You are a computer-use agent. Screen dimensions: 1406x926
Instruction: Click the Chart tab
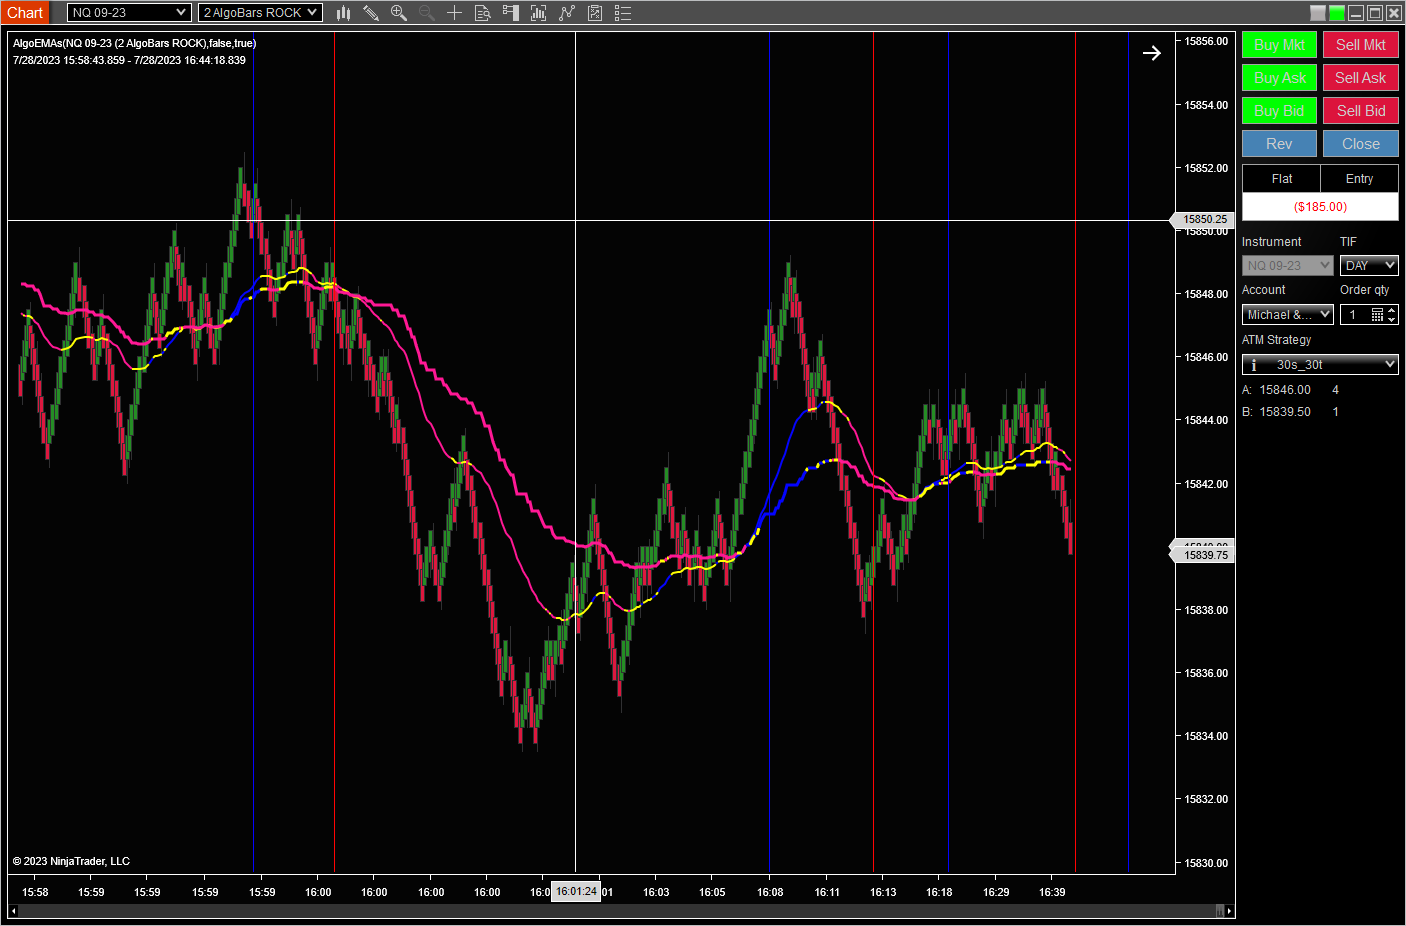pyautogui.click(x=25, y=13)
